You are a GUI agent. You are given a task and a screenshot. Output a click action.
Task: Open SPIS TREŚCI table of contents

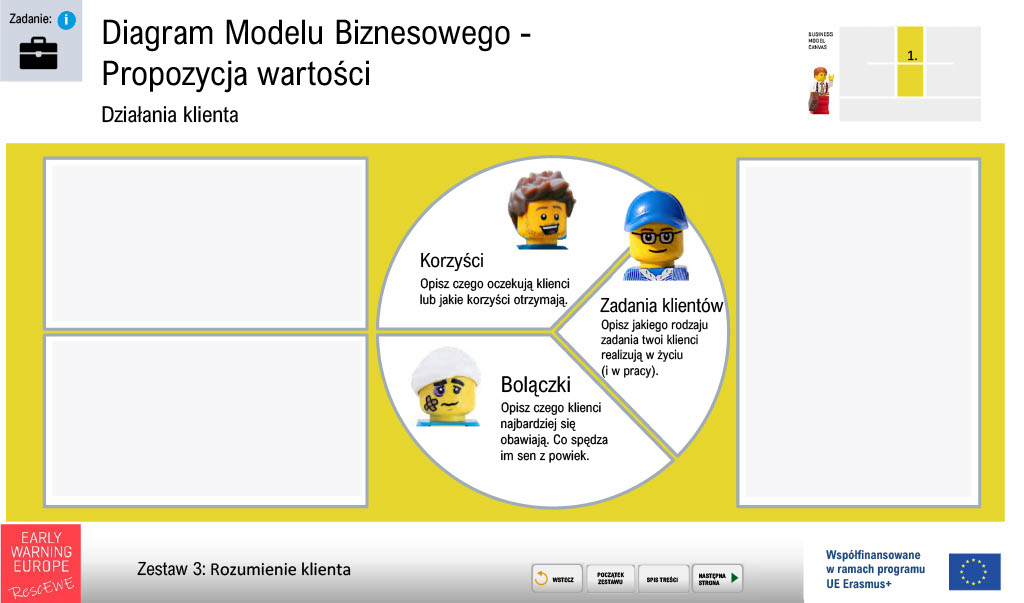coord(662,579)
